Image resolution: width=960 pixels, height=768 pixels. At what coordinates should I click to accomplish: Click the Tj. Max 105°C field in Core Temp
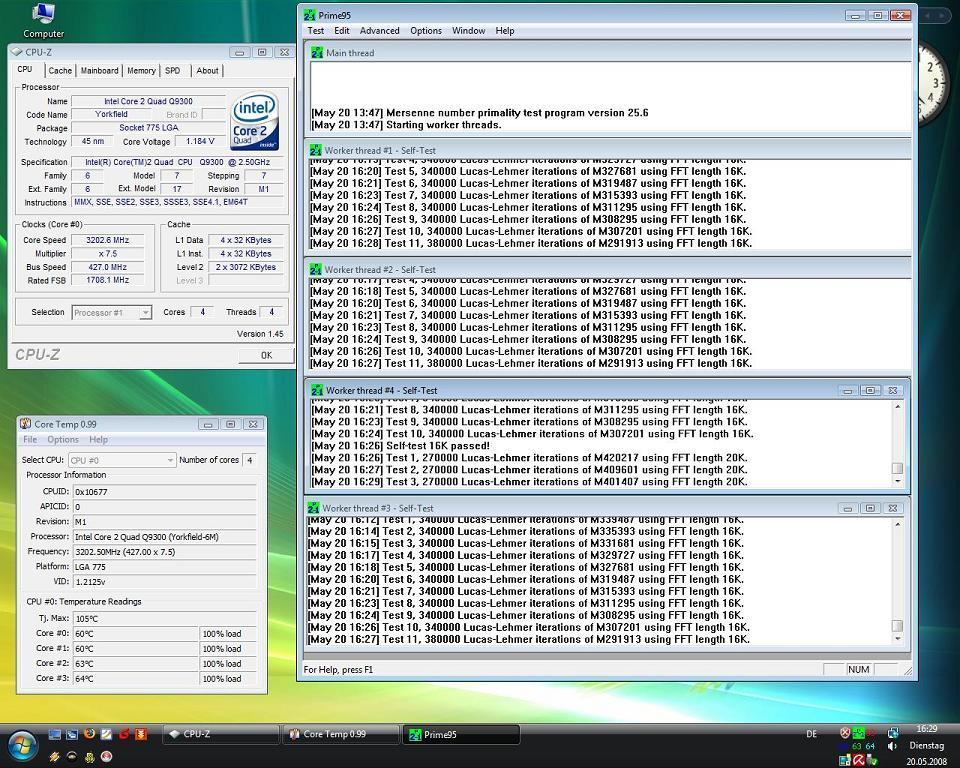164,619
